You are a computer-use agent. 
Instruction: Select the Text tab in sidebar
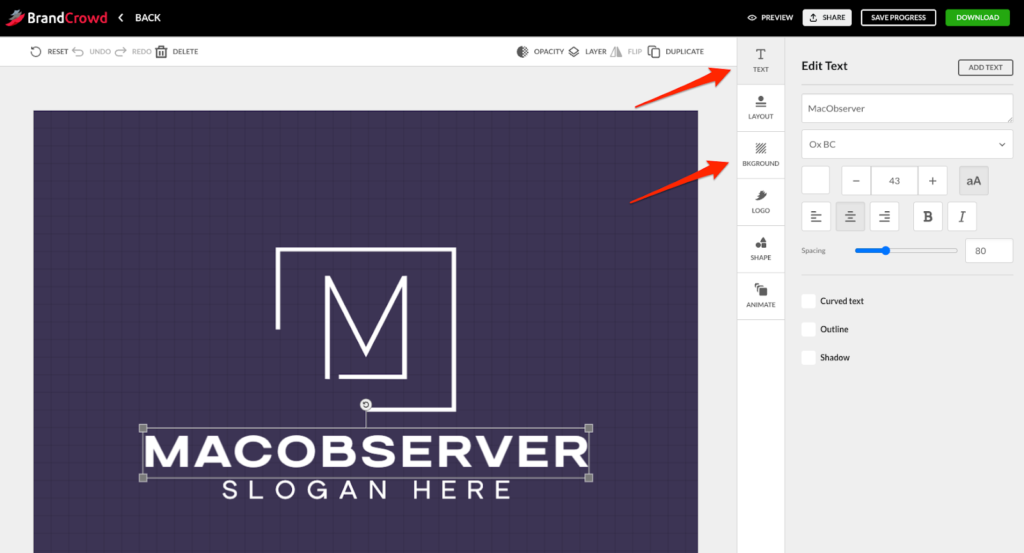pos(761,61)
